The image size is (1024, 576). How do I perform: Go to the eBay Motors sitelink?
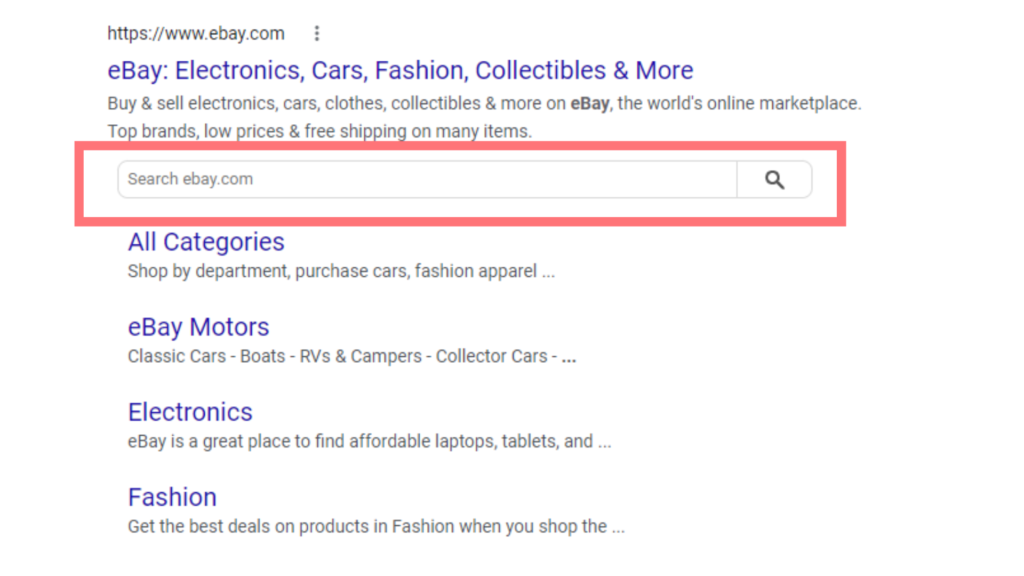pyautogui.click(x=198, y=327)
